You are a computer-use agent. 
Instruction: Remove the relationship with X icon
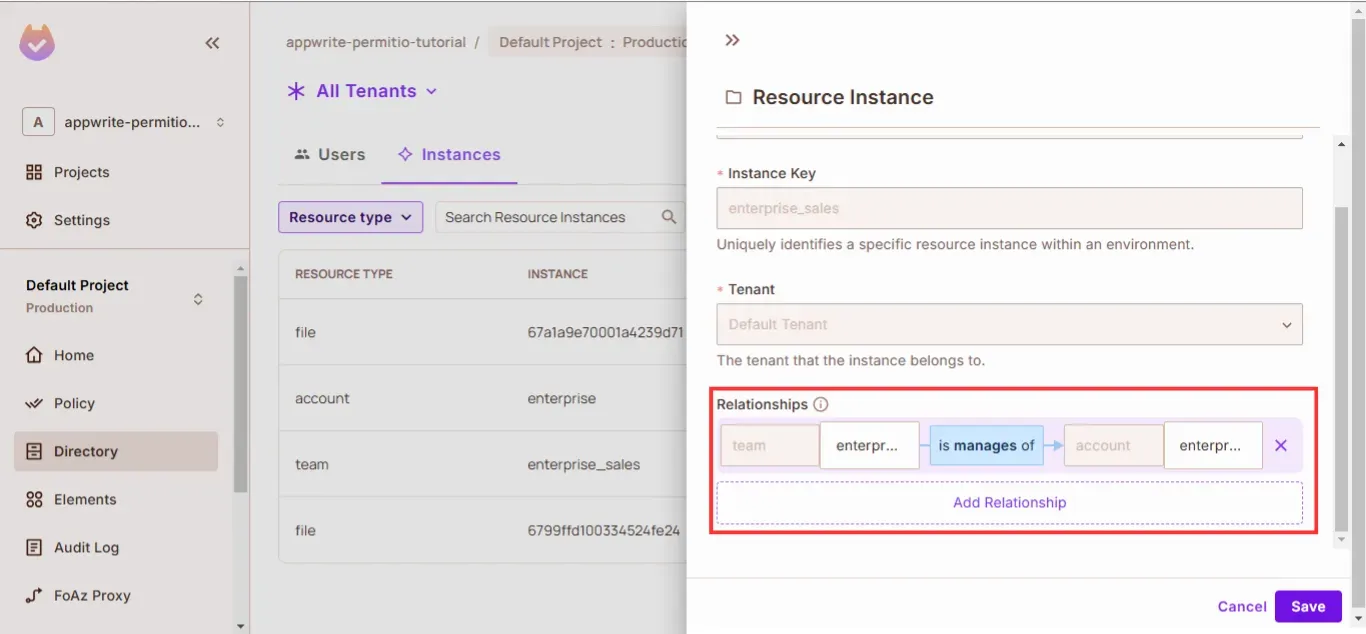coord(1281,446)
